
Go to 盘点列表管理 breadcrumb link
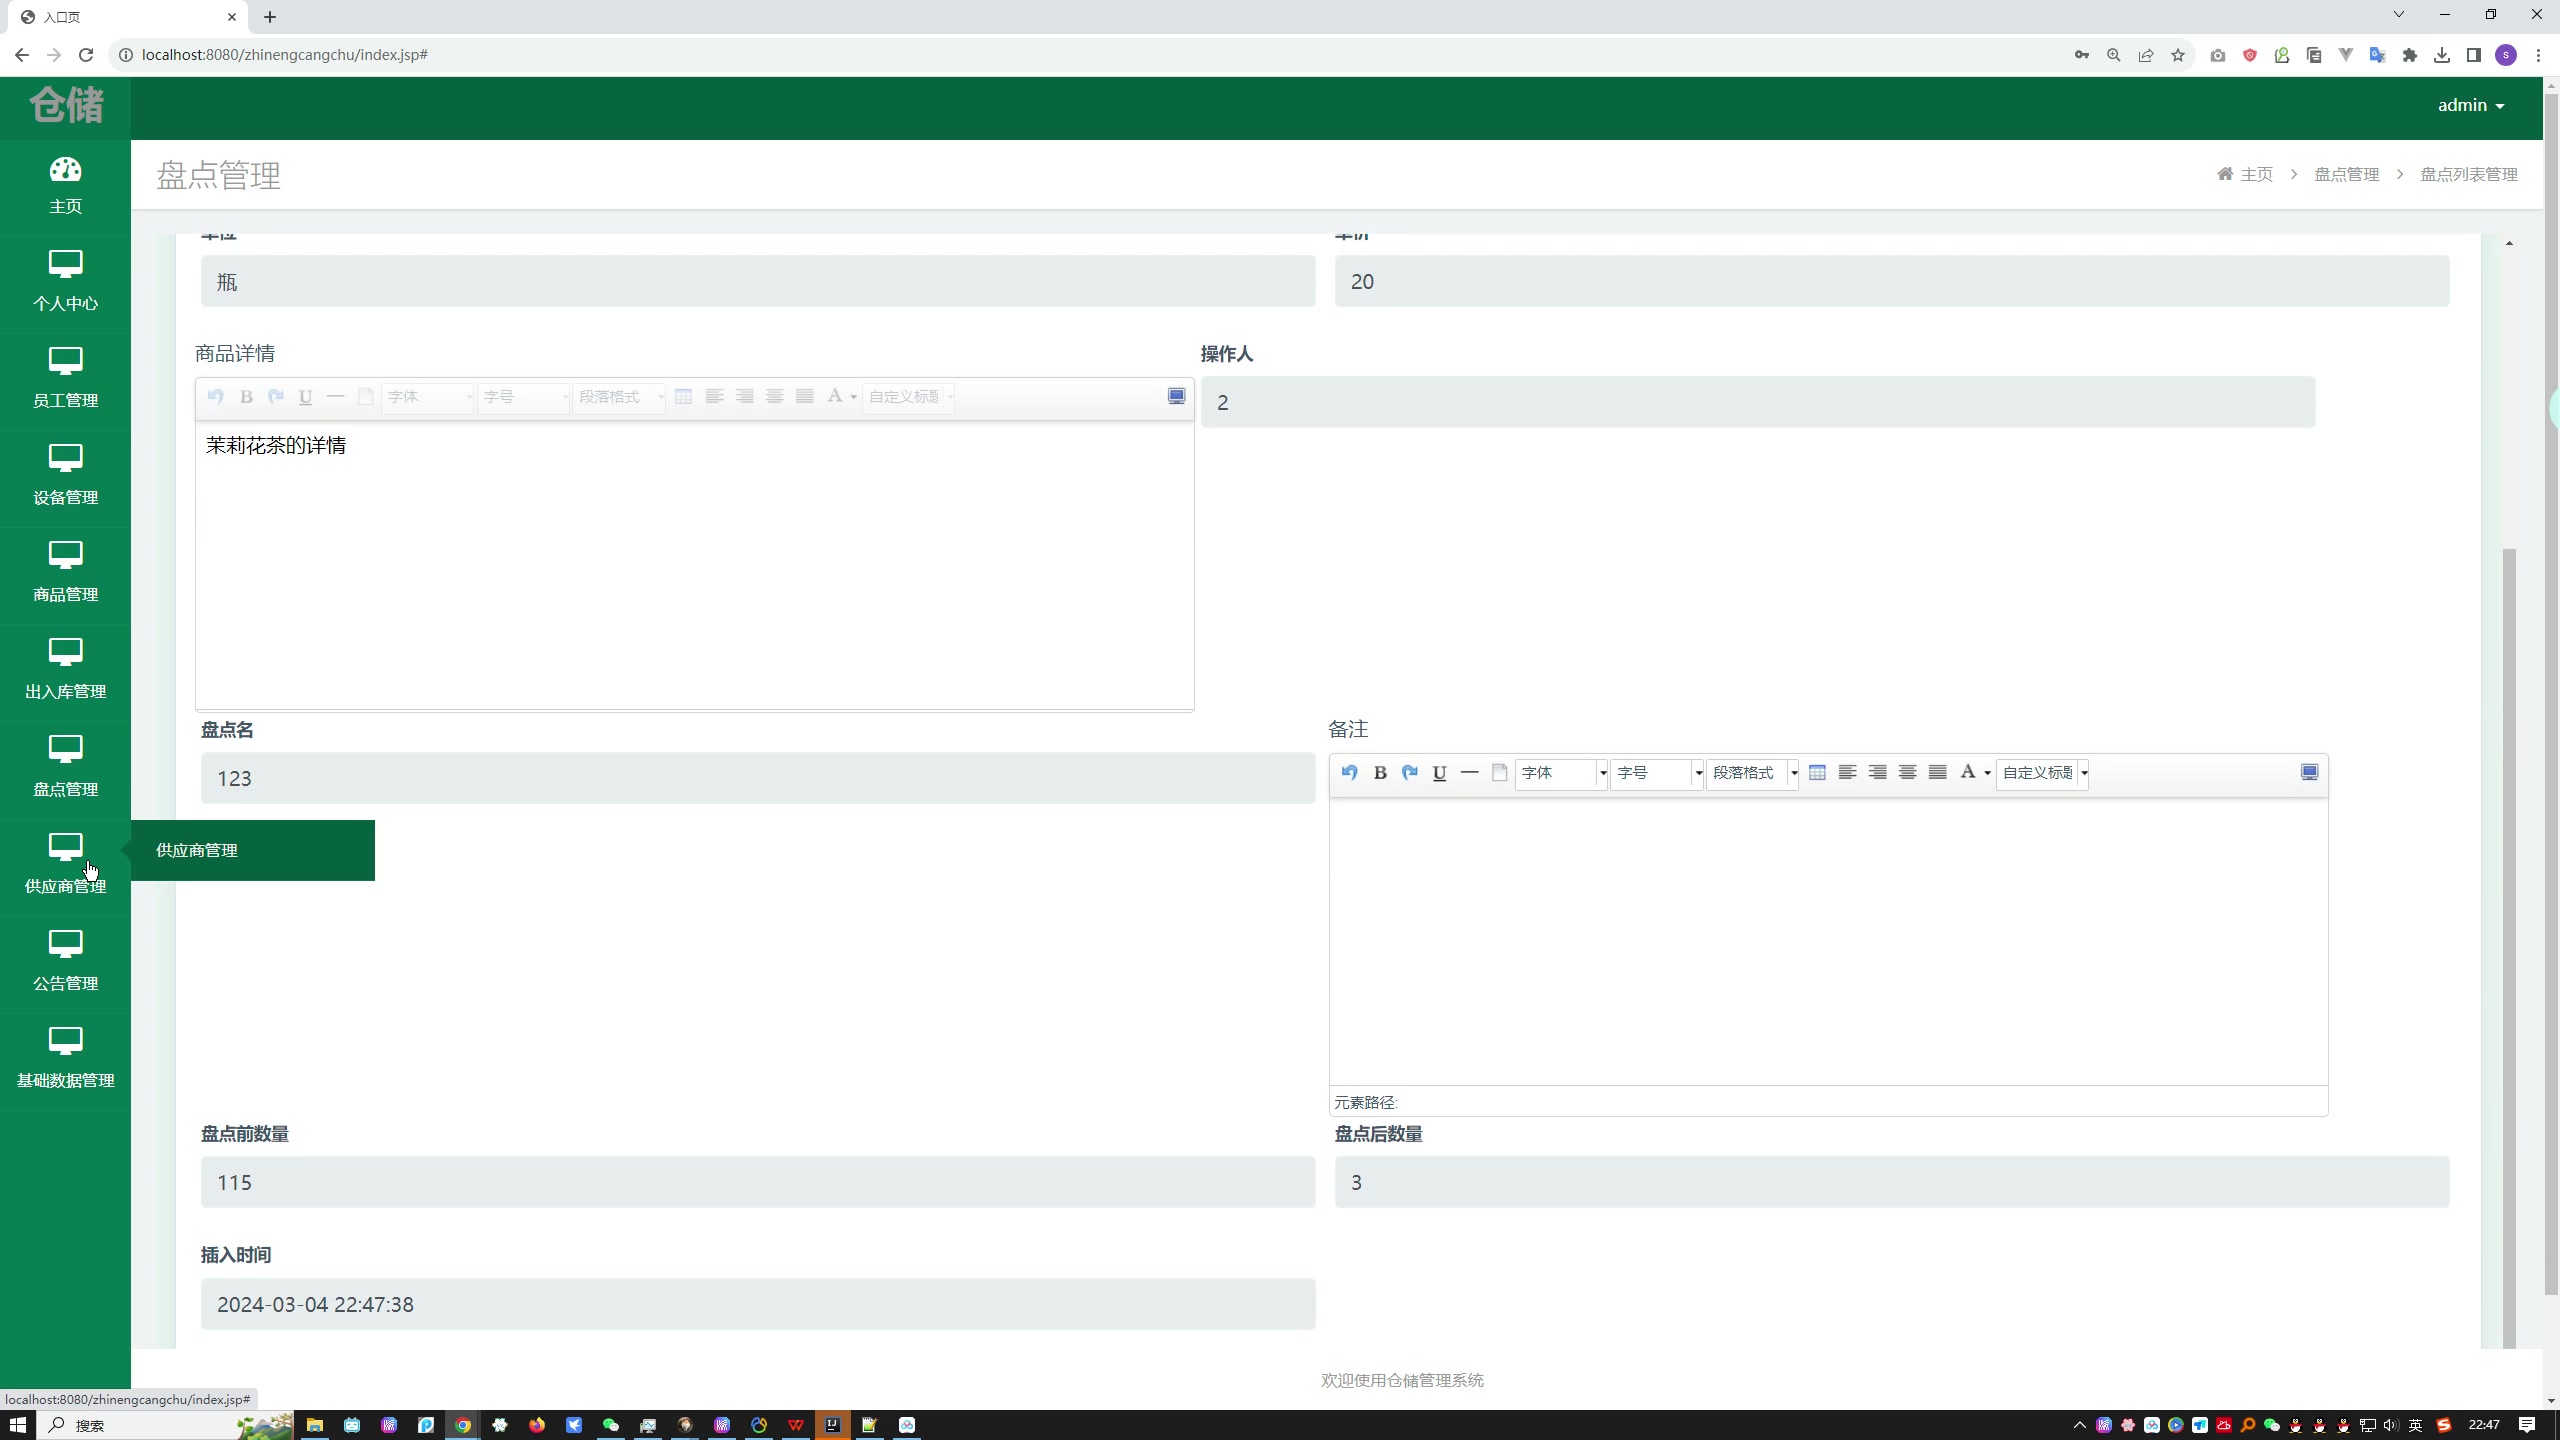(x=2468, y=174)
